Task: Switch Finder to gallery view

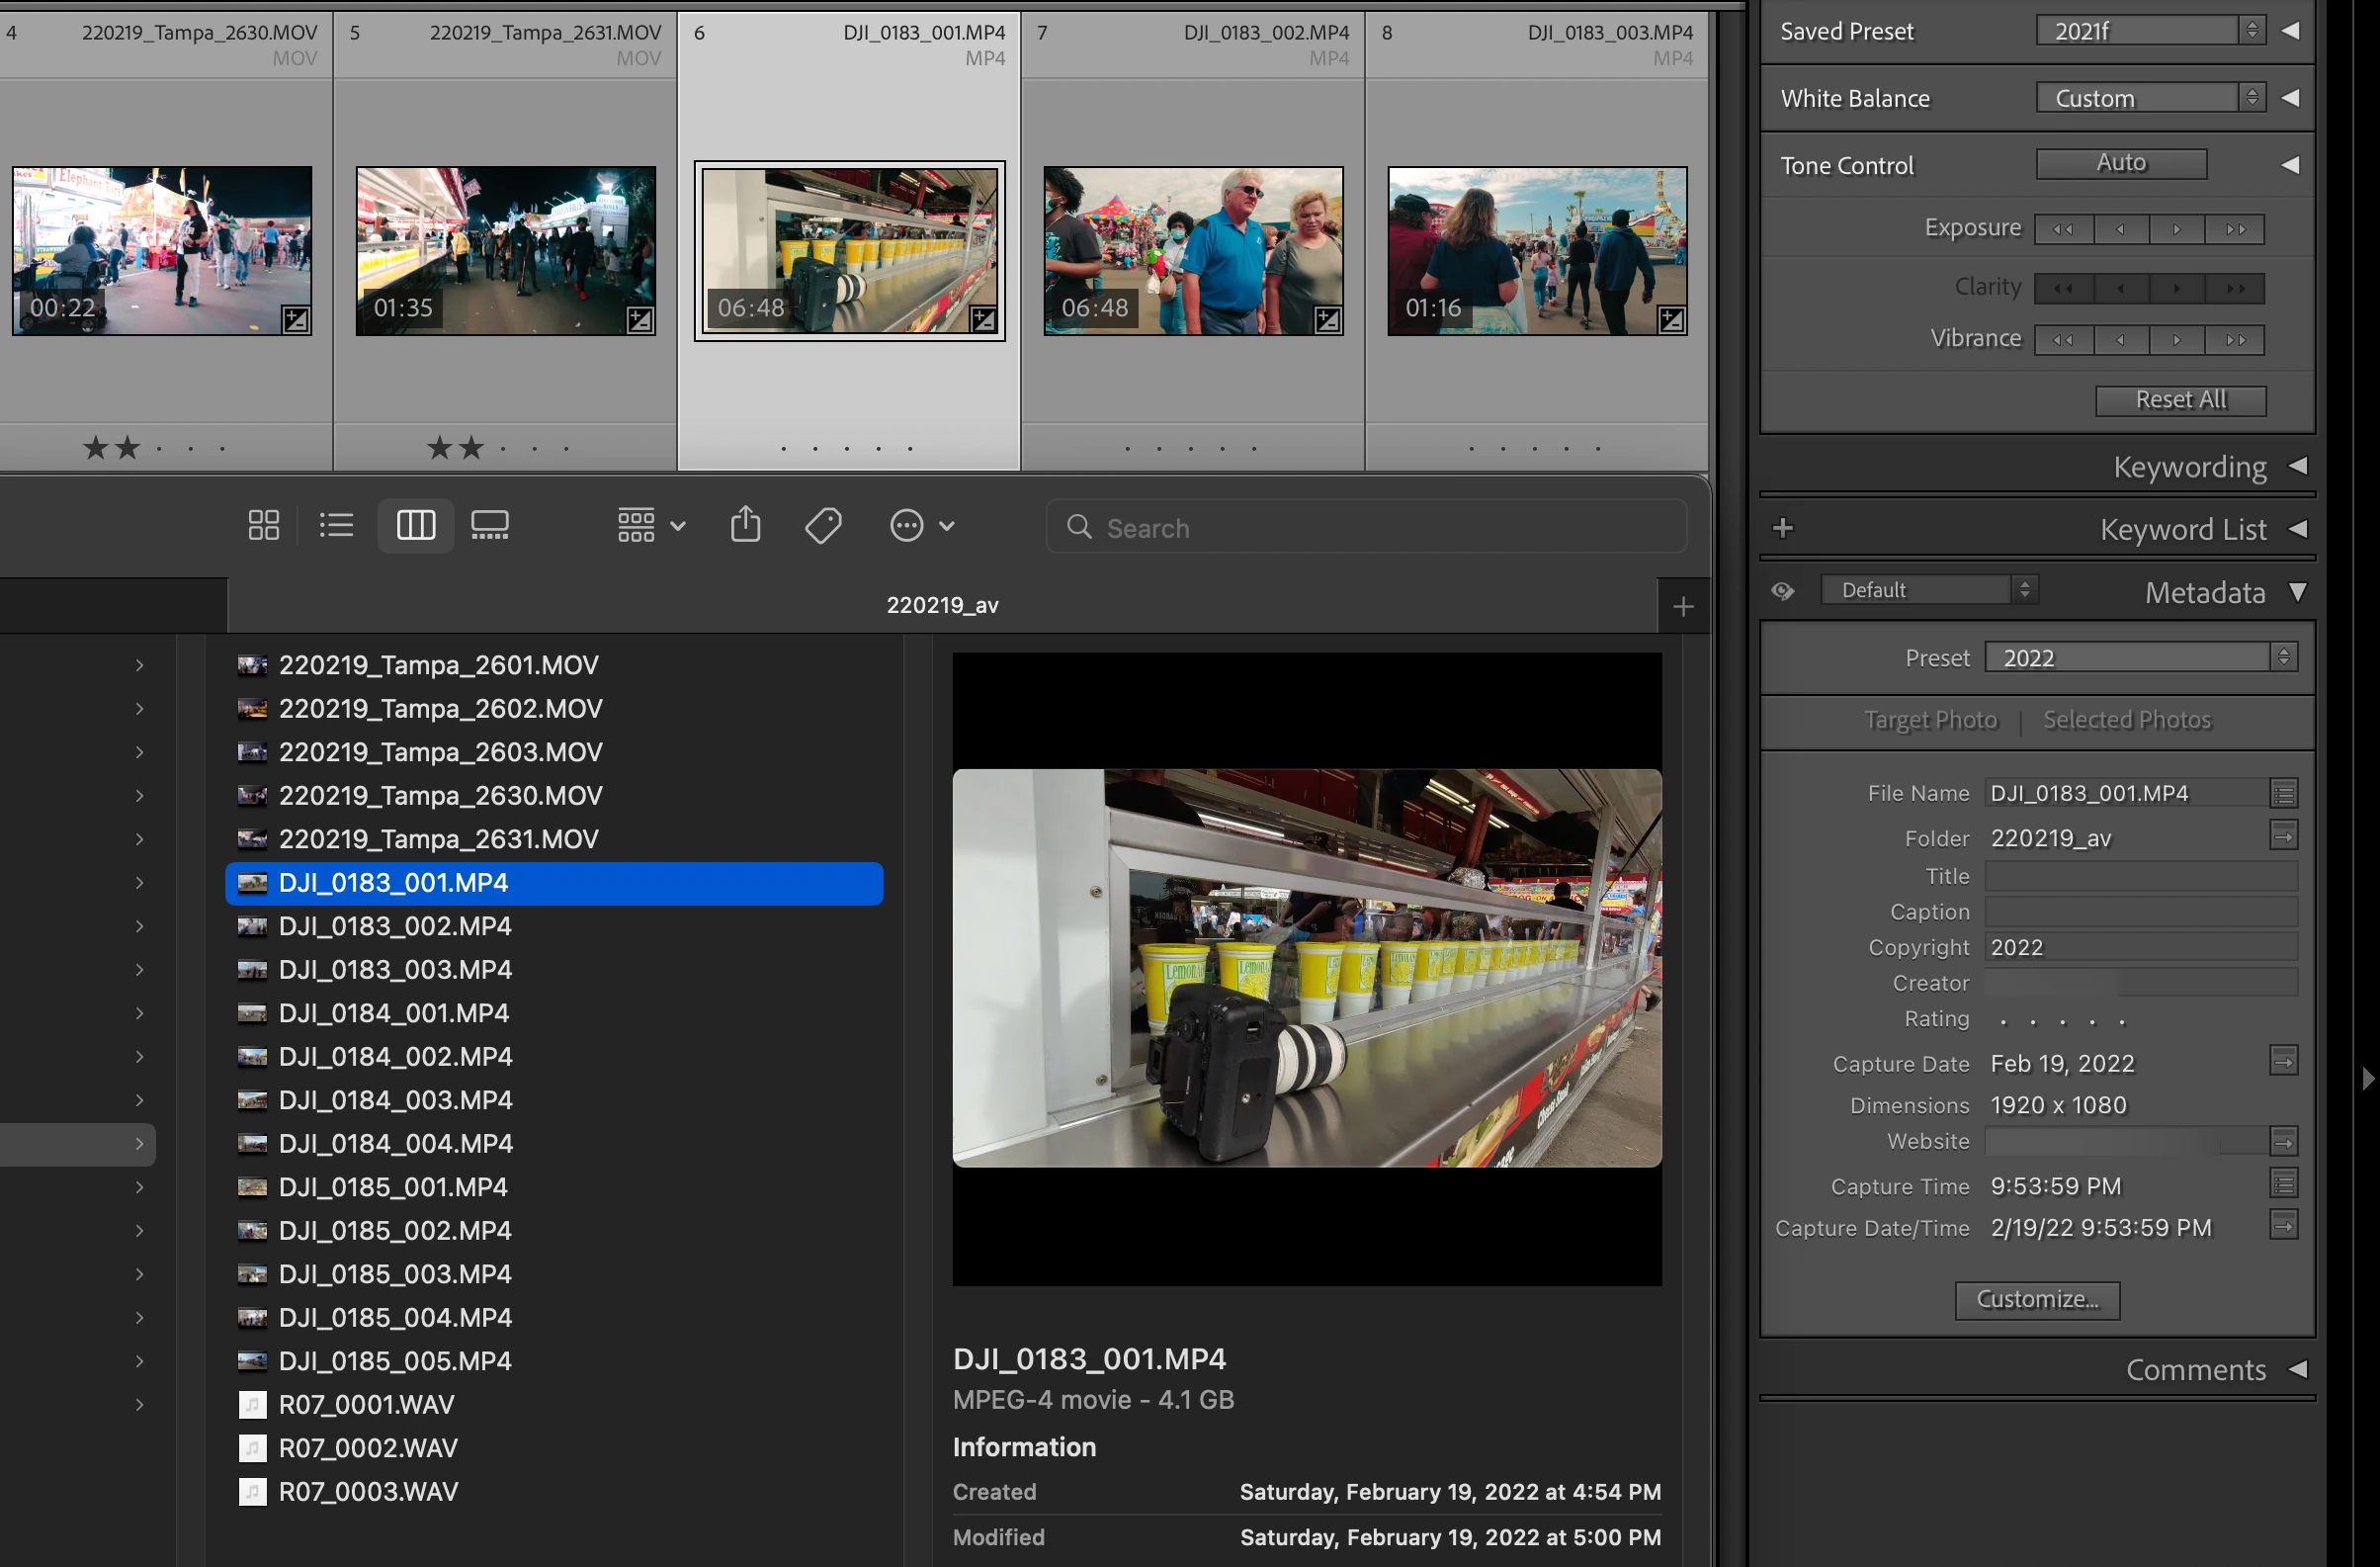Action: click(490, 525)
